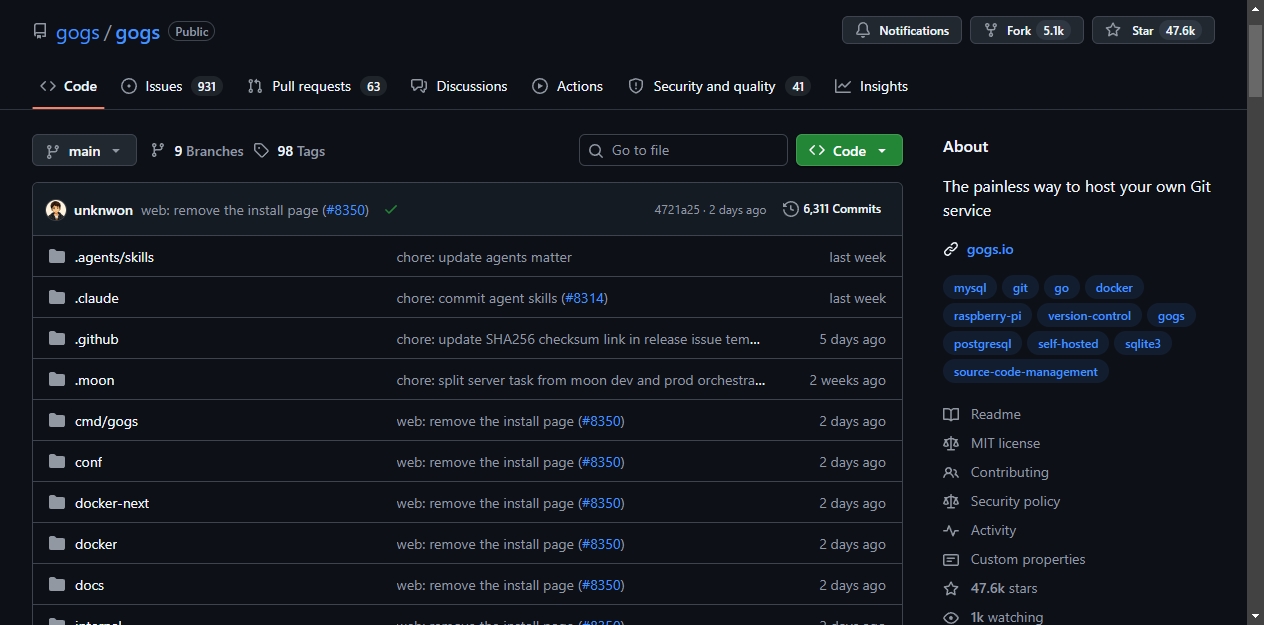
Task: Click folder icon for cmd/gogs
Action: [x=57, y=421]
